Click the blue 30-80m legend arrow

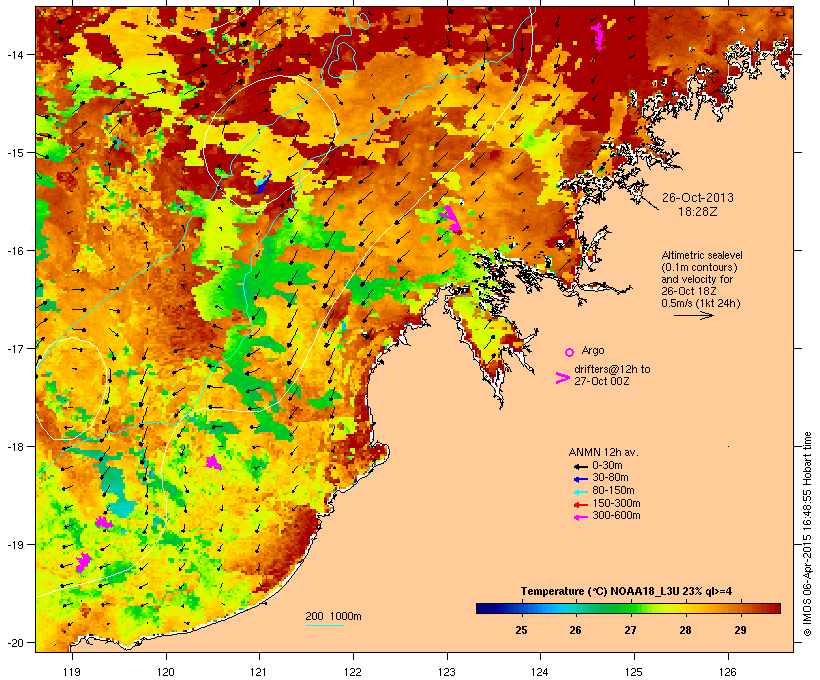tap(580, 479)
